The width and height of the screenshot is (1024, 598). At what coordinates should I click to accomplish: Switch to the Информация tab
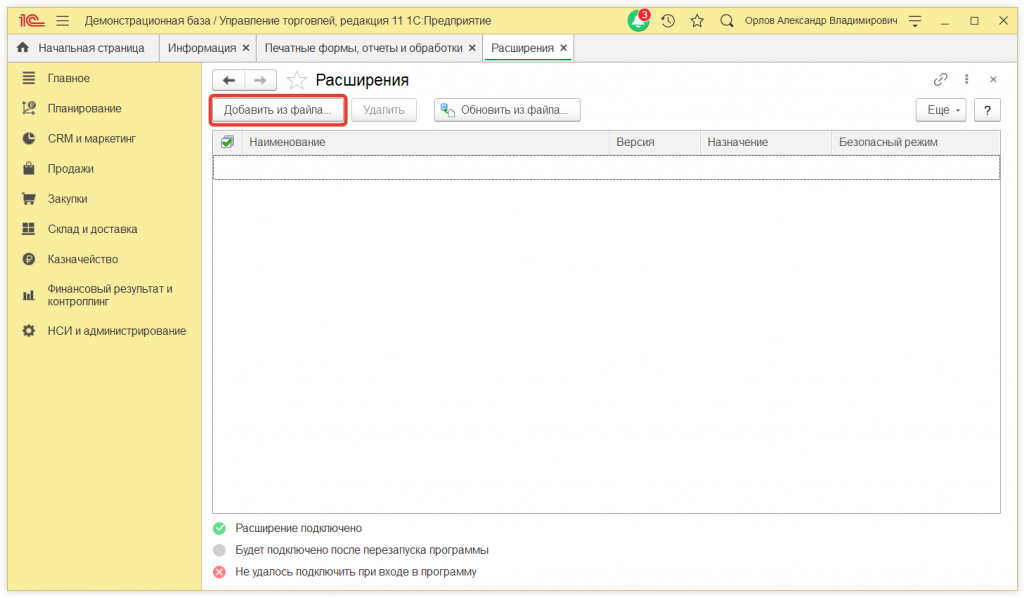click(201, 48)
